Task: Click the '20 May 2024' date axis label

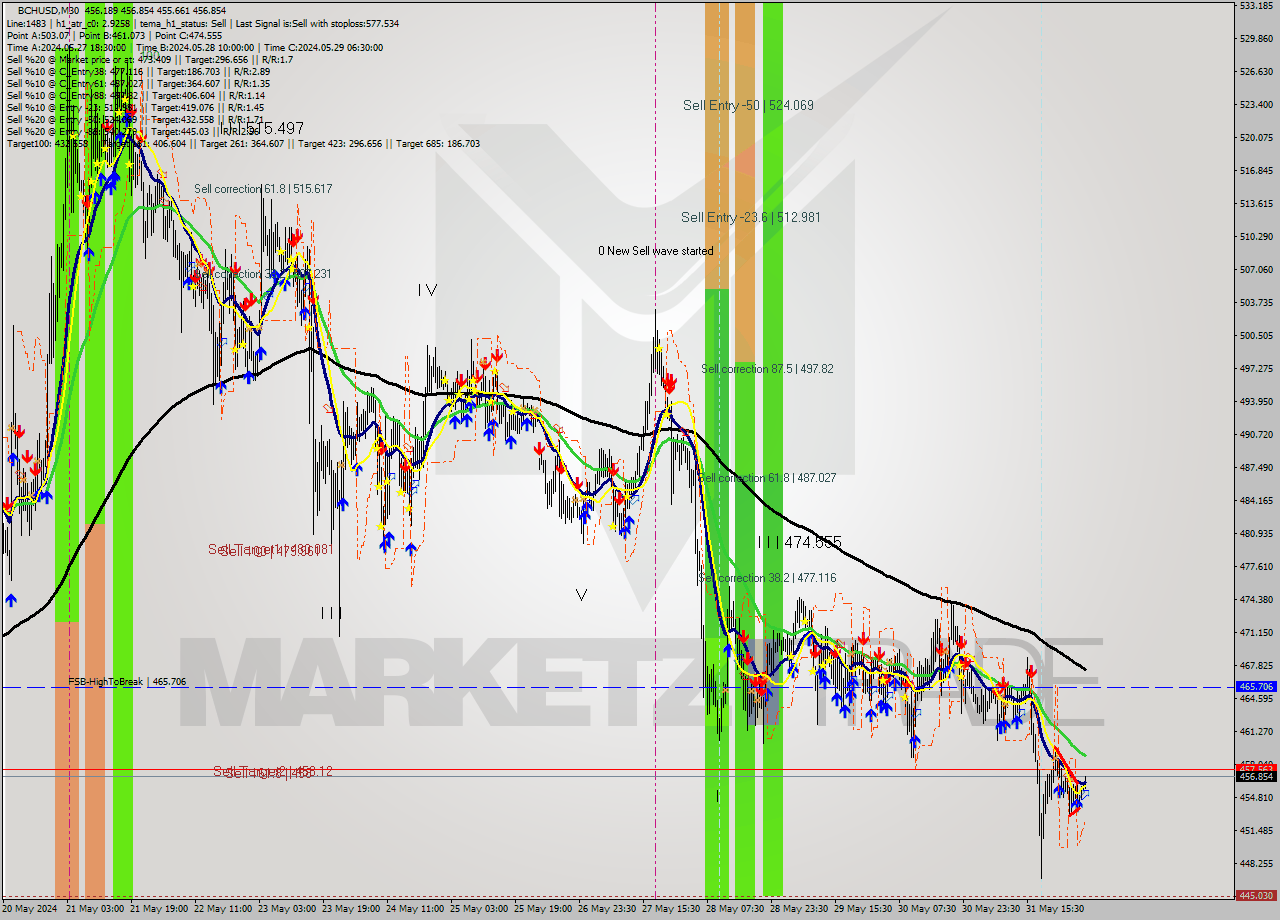Action: (31, 909)
